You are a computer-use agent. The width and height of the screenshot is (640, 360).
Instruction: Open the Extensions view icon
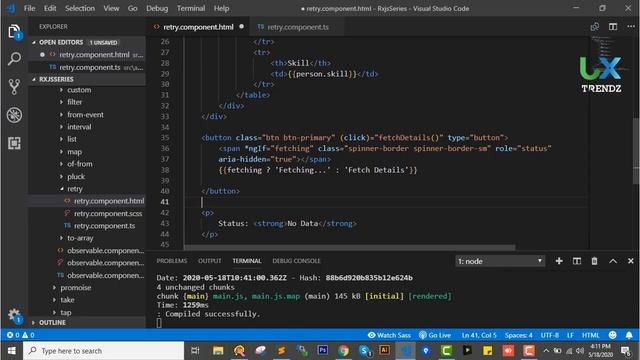click(14, 143)
